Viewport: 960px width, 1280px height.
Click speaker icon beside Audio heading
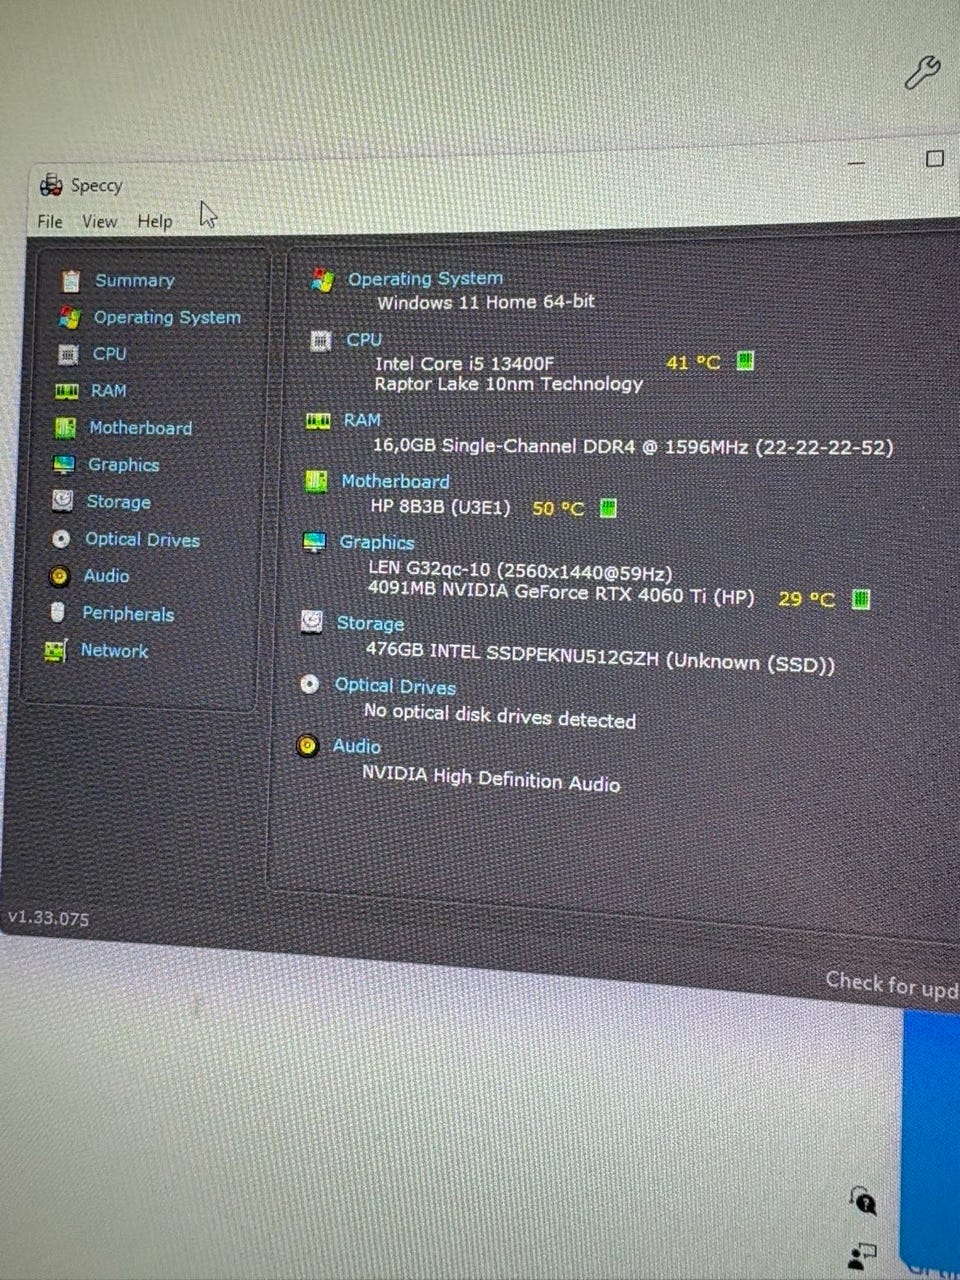(308, 746)
